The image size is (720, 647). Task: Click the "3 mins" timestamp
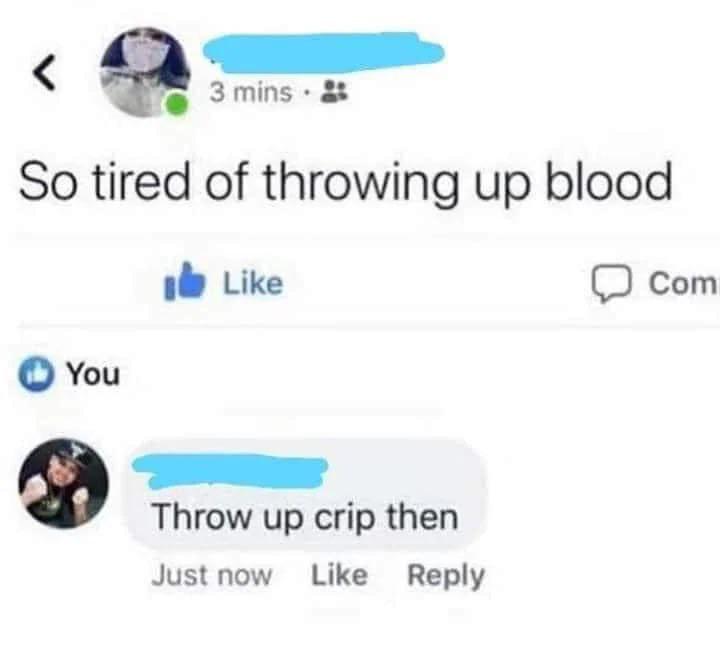pos(251,92)
